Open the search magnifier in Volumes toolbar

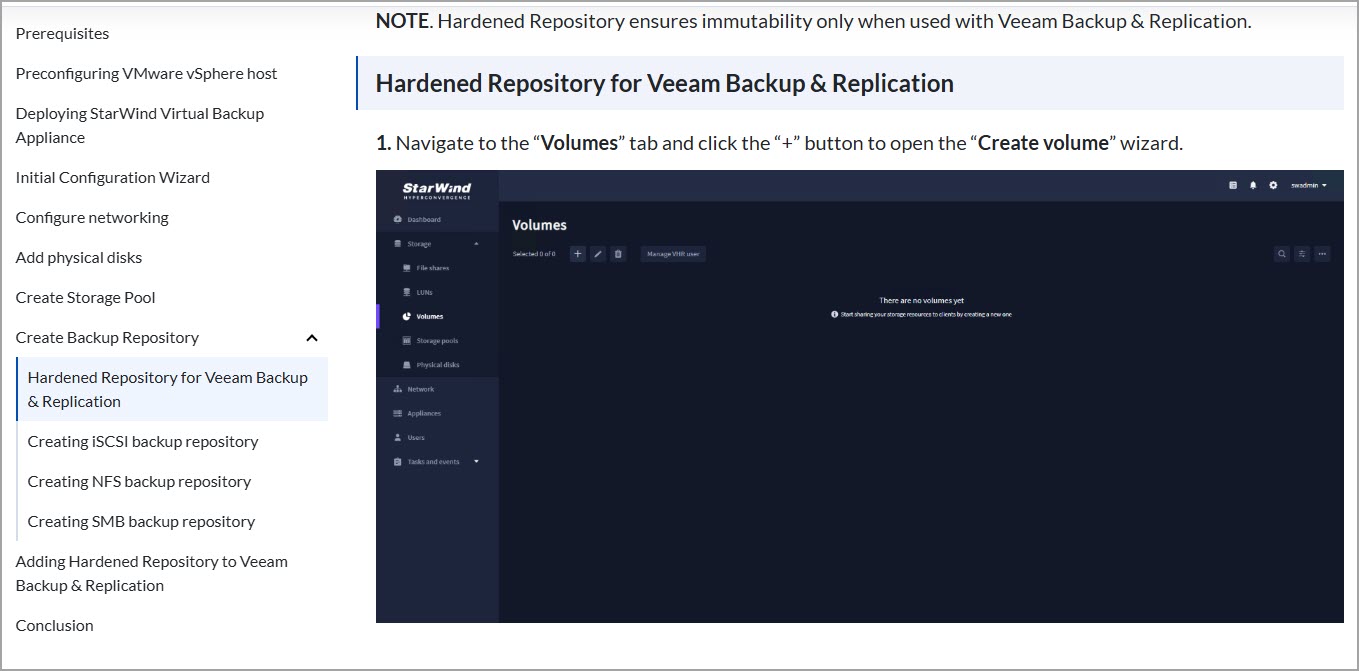tap(1282, 254)
